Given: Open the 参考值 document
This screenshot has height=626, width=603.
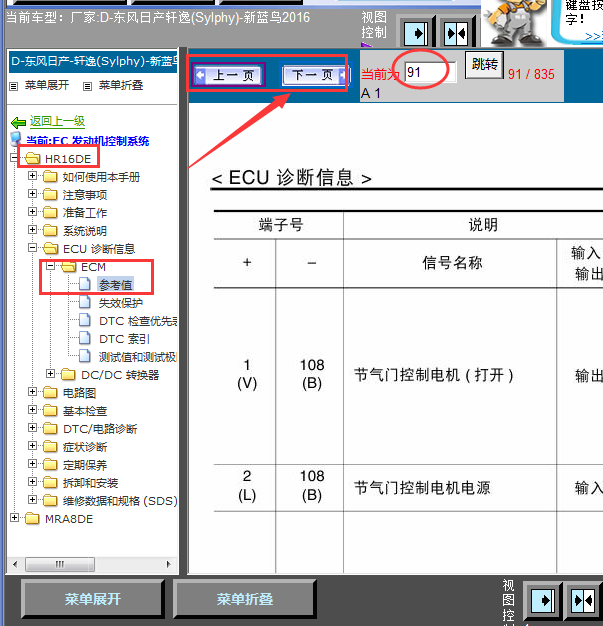Looking at the screenshot, I should pos(115,285).
